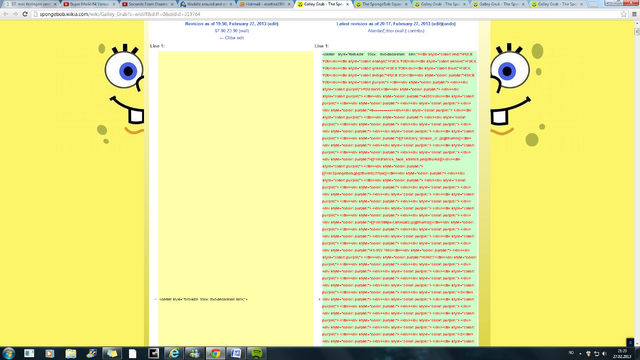This screenshot has height=360, width=640.
Task: Open the media player taskbar icon
Action: click(x=49, y=353)
